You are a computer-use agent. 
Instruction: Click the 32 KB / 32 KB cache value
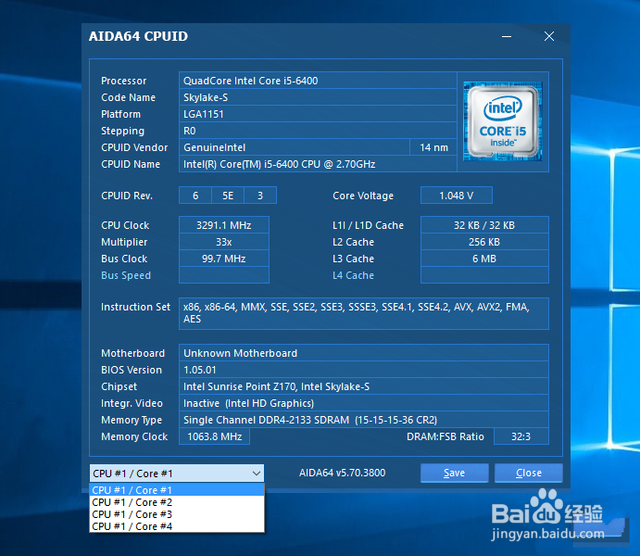pos(484,225)
